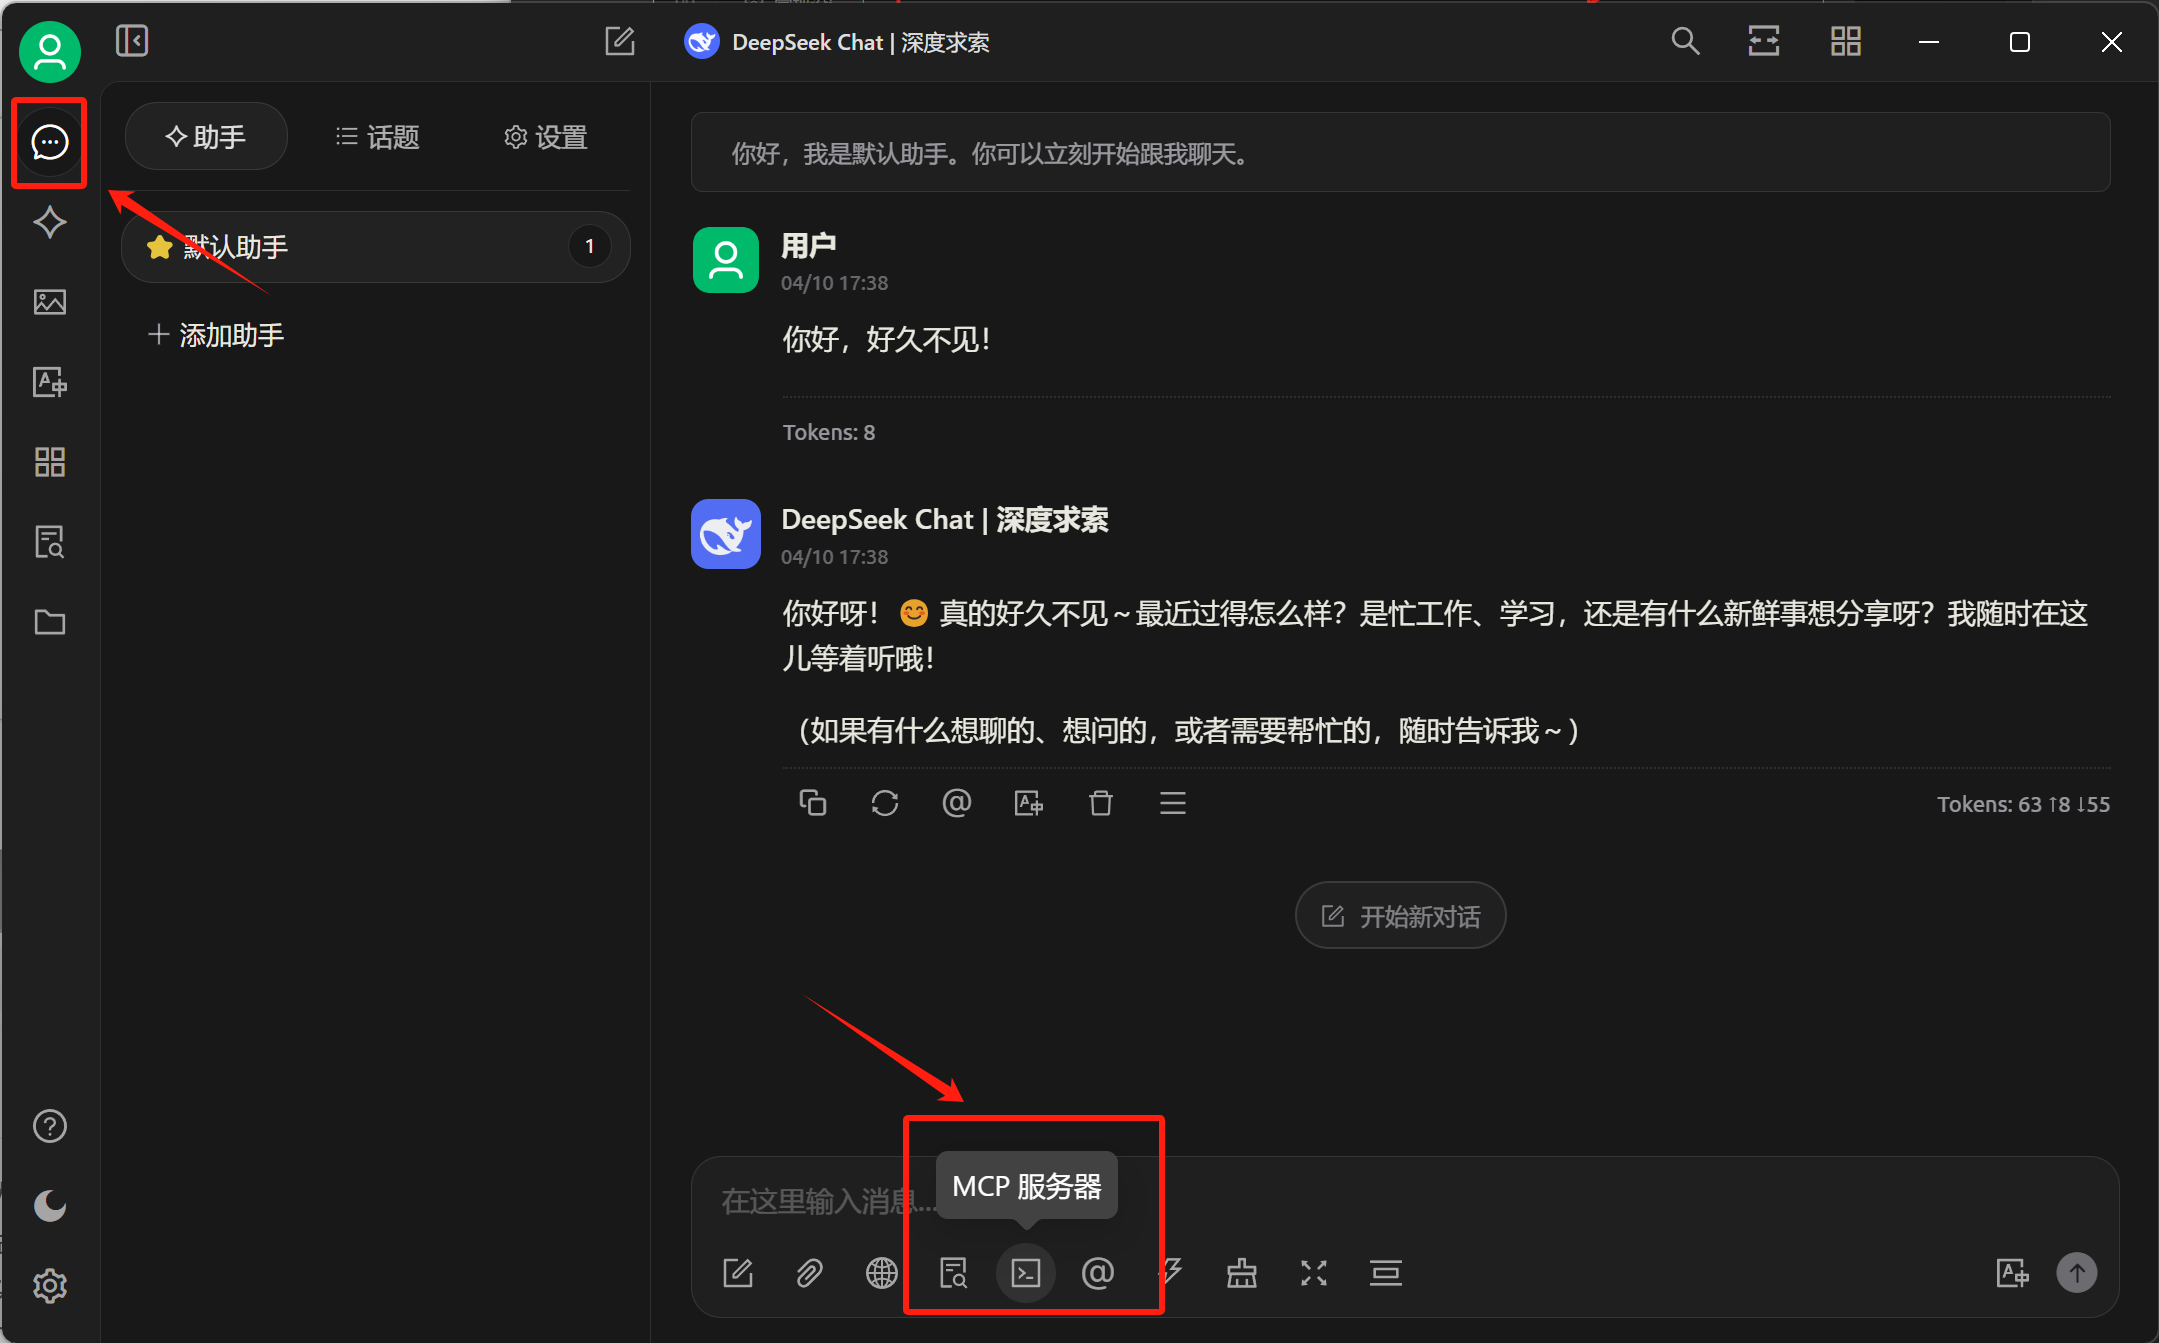
Task: Open the message more-options menu icon
Action: click(x=1173, y=803)
